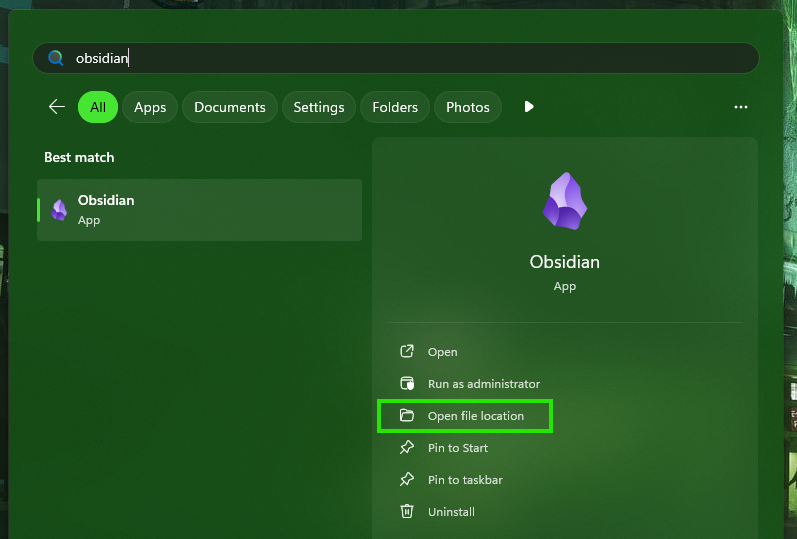Screen dimensions: 797x539
Task: Click the Run as administrator shield icon
Action: tap(407, 383)
